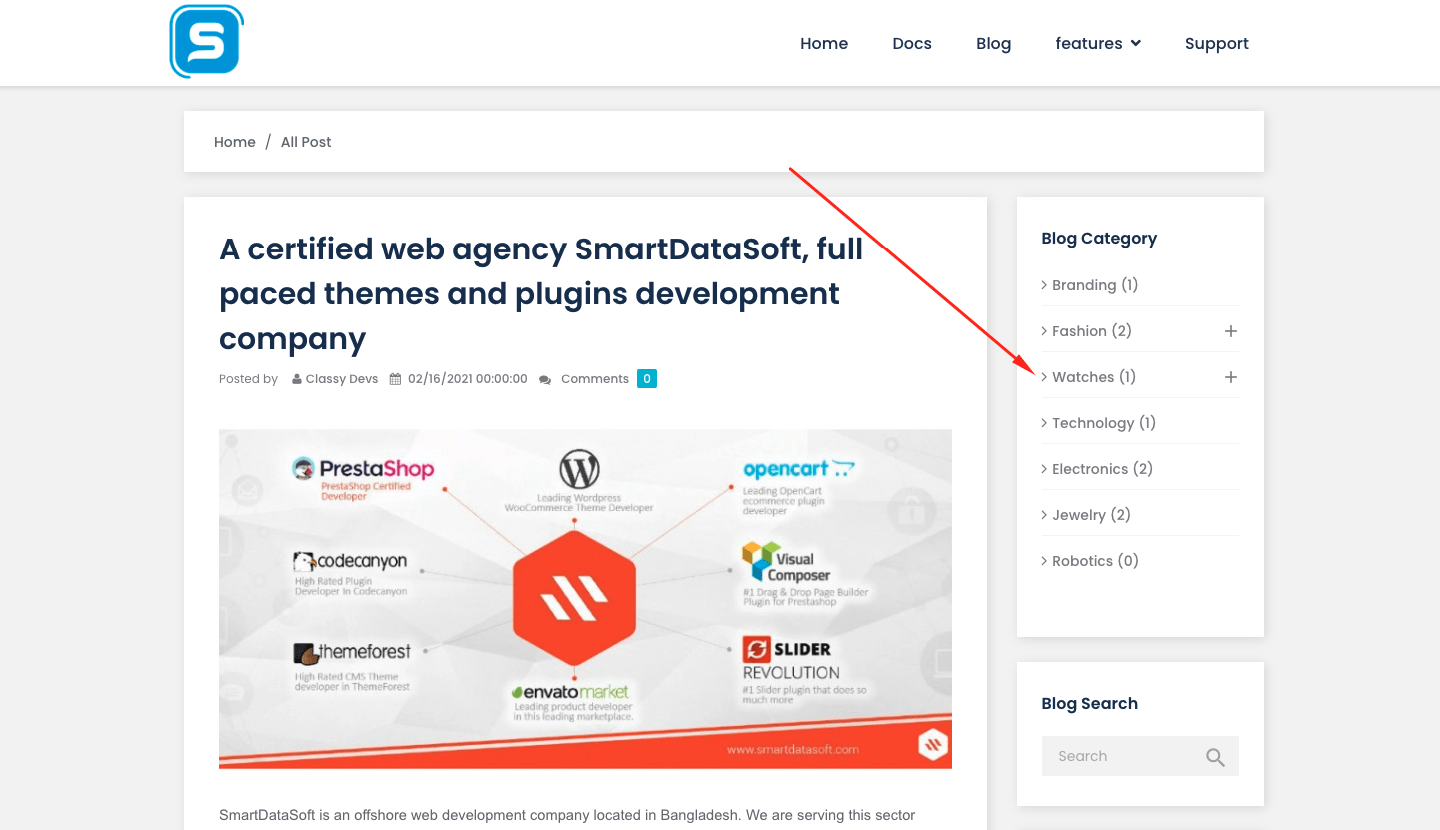Click the Blog Category heading

1099,238
